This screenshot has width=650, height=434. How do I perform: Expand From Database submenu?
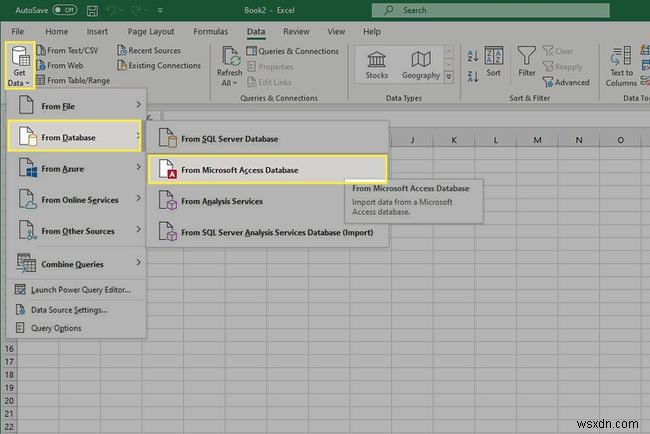point(75,136)
